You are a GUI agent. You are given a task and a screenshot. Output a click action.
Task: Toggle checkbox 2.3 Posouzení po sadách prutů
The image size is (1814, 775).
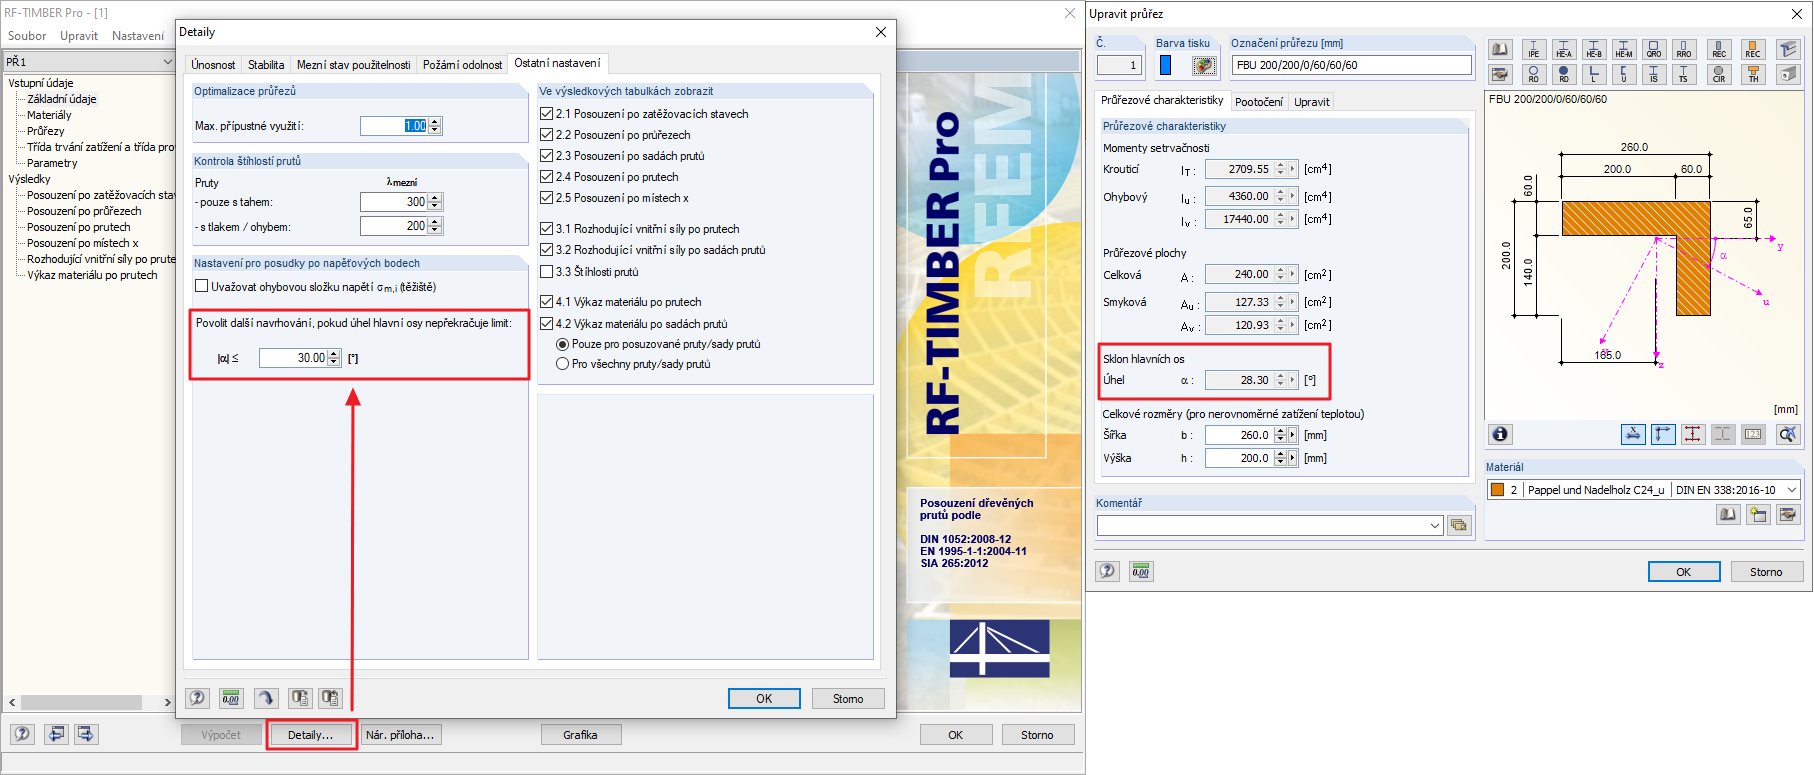click(x=546, y=156)
